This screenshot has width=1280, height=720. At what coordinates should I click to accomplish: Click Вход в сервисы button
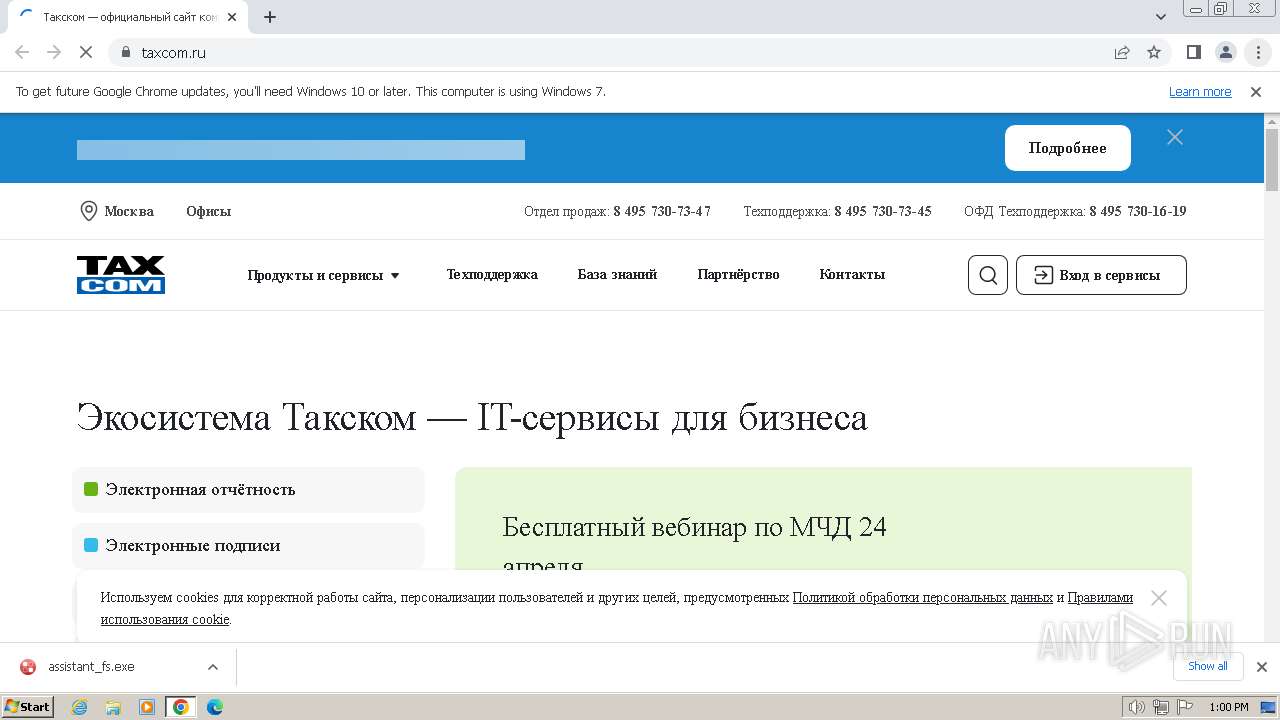tap(1101, 275)
